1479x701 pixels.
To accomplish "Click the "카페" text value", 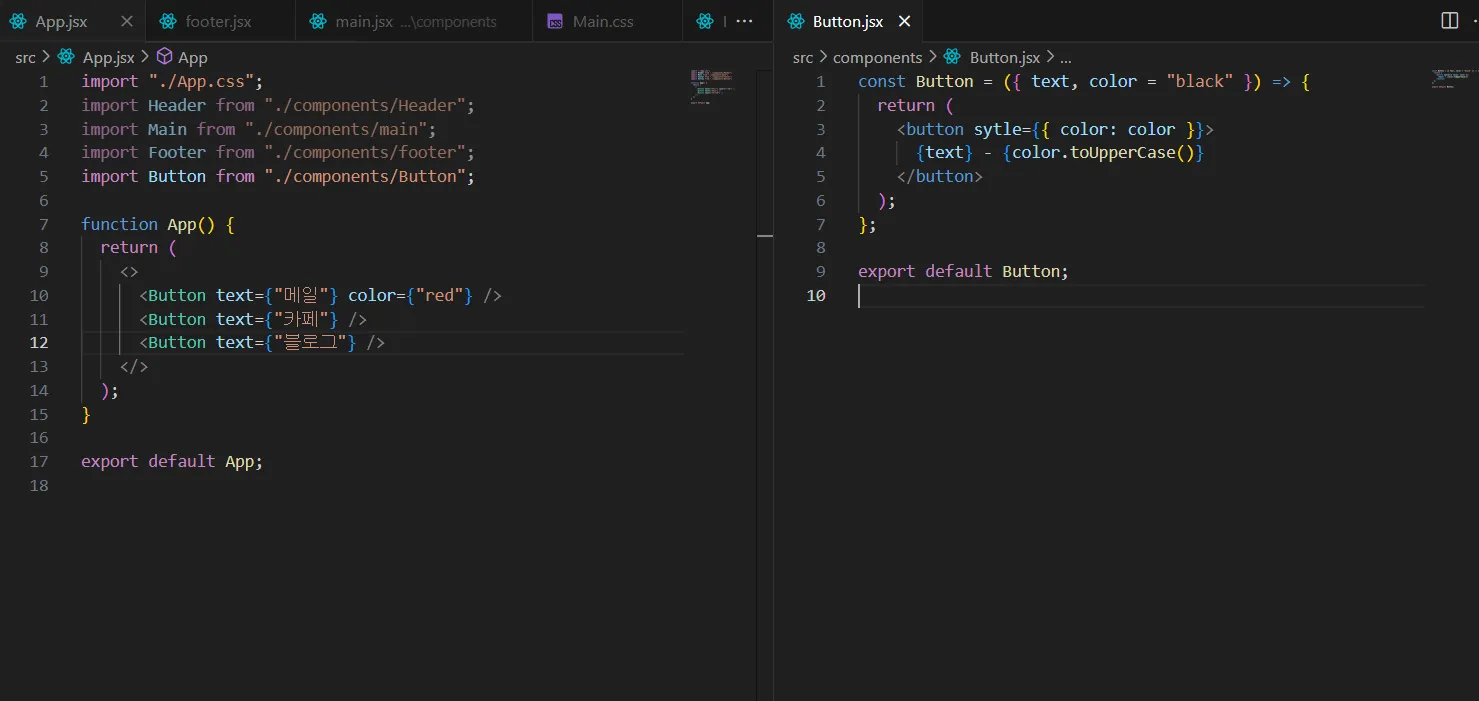I will click(x=303, y=319).
